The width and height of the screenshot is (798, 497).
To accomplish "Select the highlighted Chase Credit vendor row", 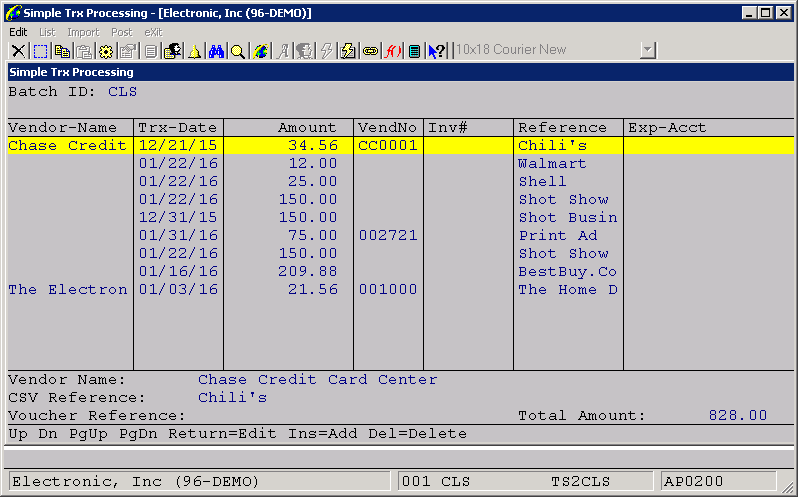I will click(401, 145).
